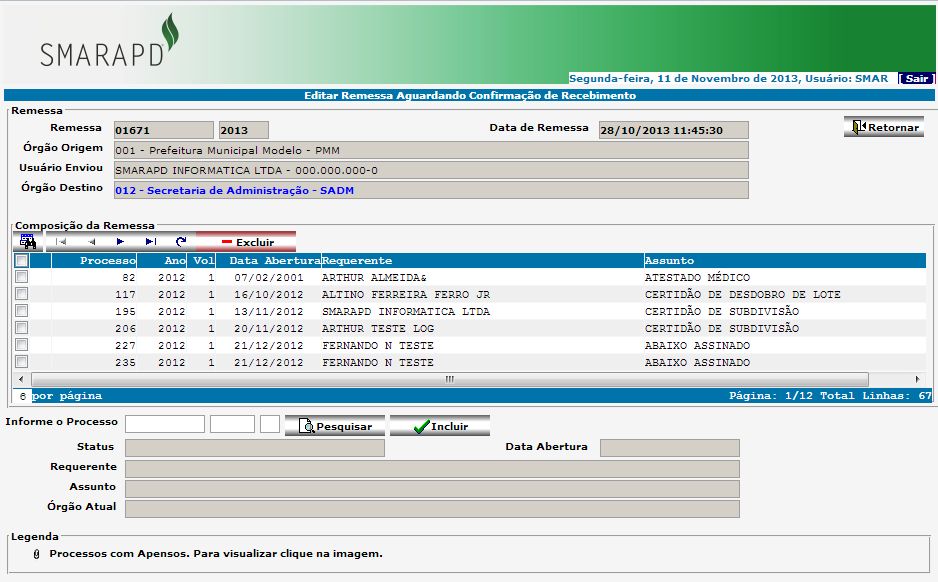The width and height of the screenshot is (938, 582).
Task: Click the Sair link
Action: [x=916, y=78]
